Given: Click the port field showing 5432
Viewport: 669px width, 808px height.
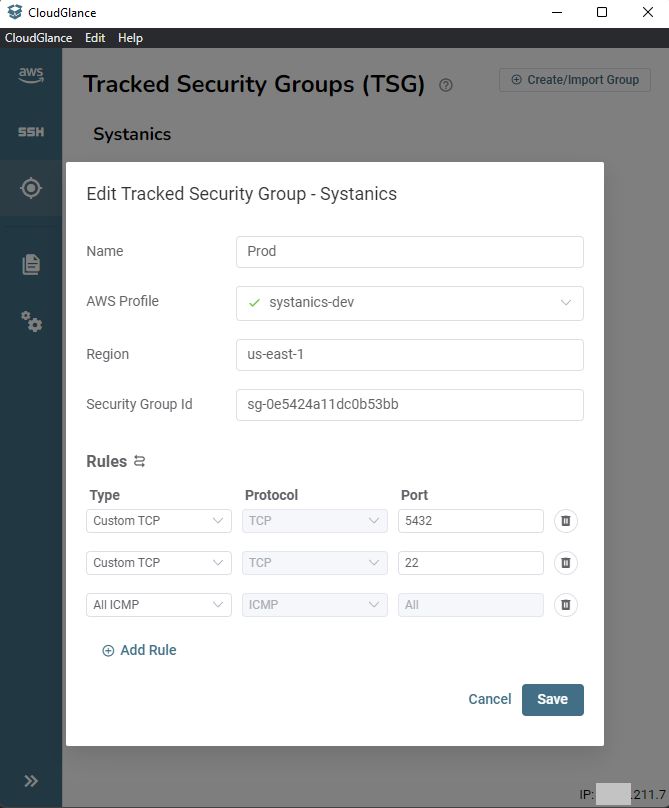Looking at the screenshot, I should click(x=471, y=520).
